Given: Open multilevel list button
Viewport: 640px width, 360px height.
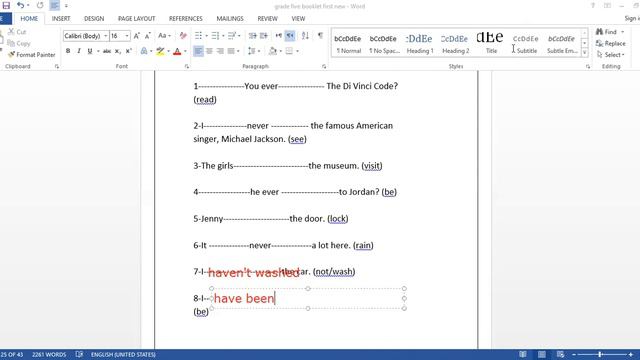Looking at the screenshot, I should click(x=231, y=36).
